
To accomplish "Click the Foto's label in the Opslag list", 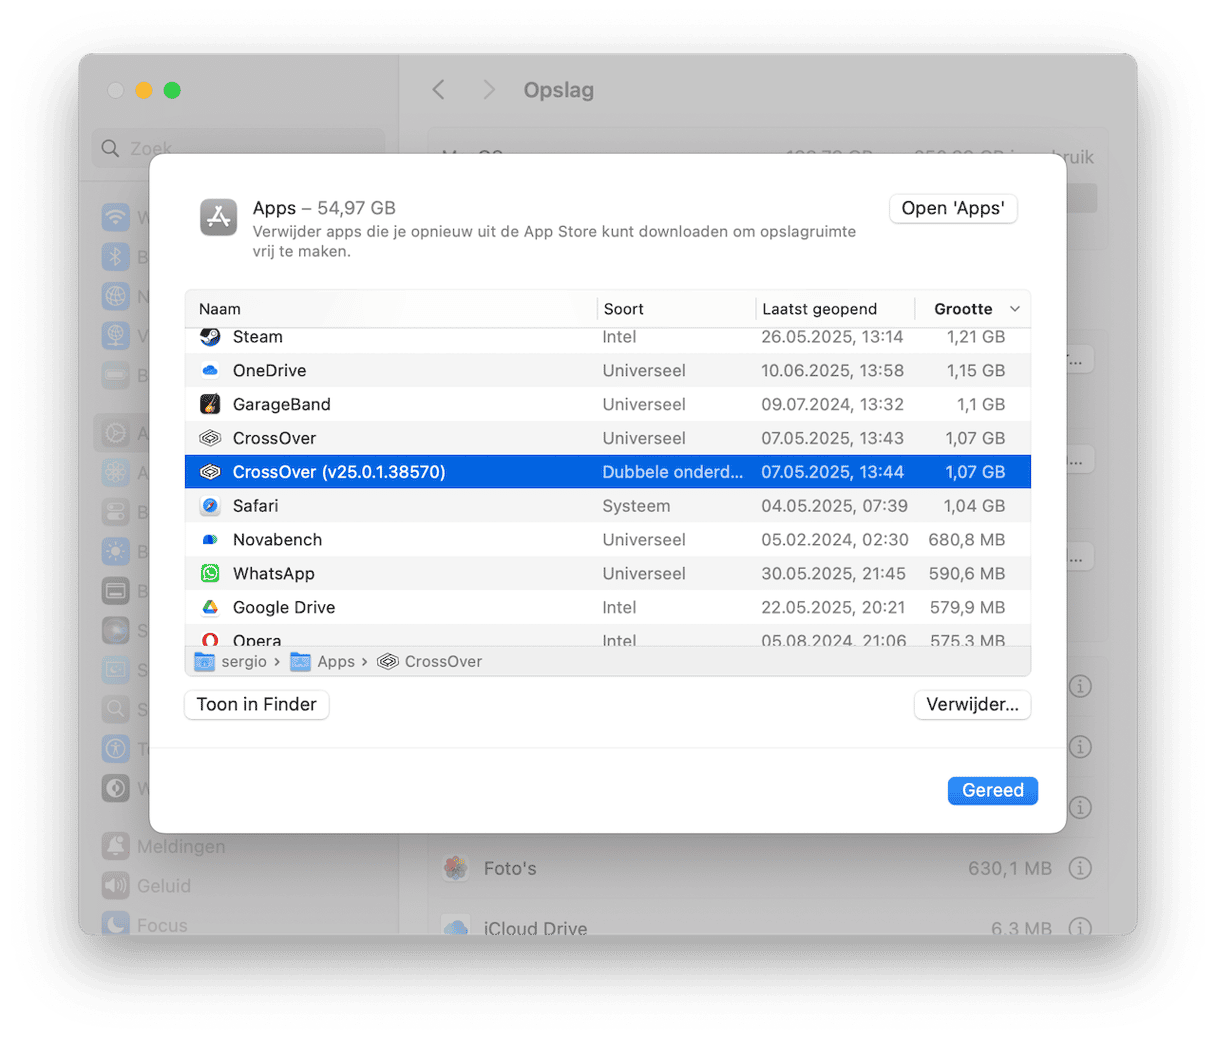I will click(510, 868).
